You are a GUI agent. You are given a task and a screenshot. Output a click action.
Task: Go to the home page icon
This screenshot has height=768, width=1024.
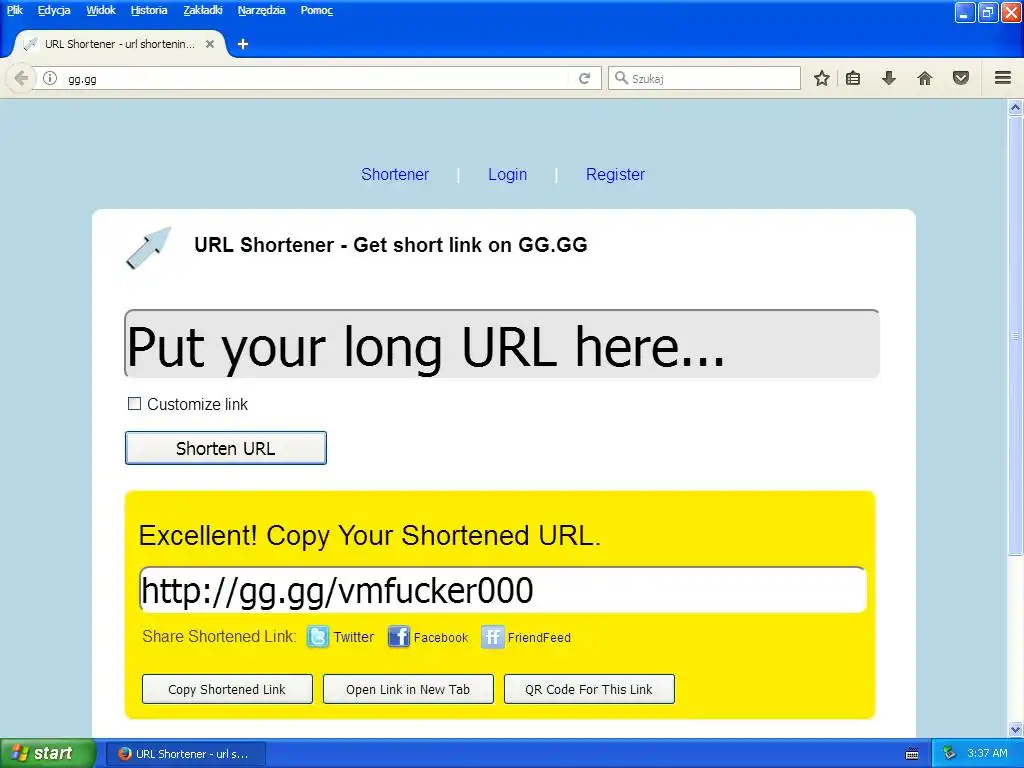point(925,78)
